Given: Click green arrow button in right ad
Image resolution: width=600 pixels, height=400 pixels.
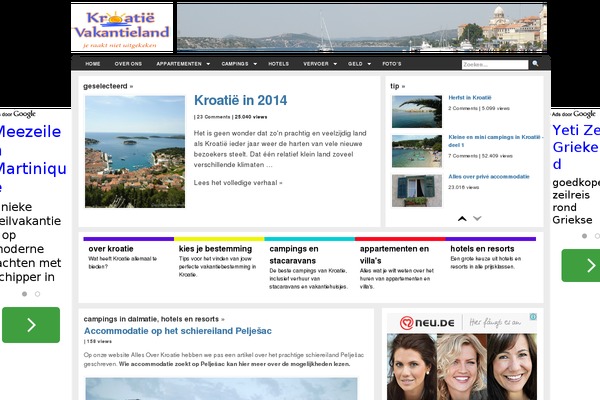Looking at the screenshot, I should 581,265.
